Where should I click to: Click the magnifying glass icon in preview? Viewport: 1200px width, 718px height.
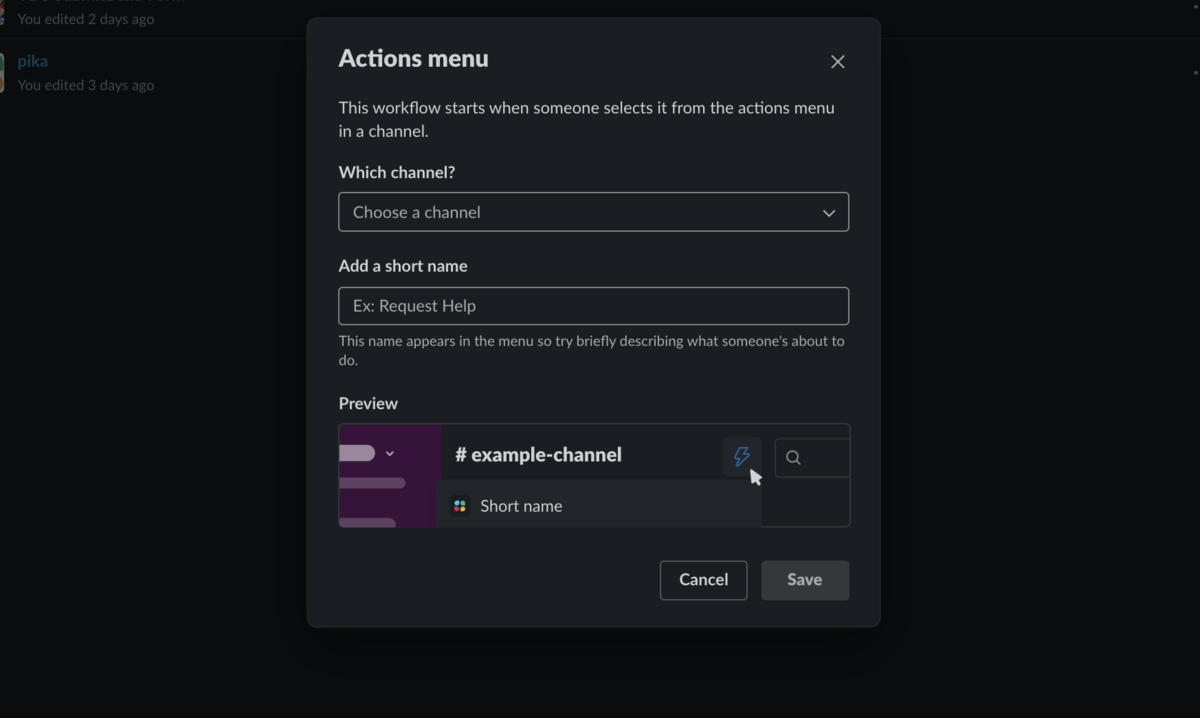click(793, 458)
